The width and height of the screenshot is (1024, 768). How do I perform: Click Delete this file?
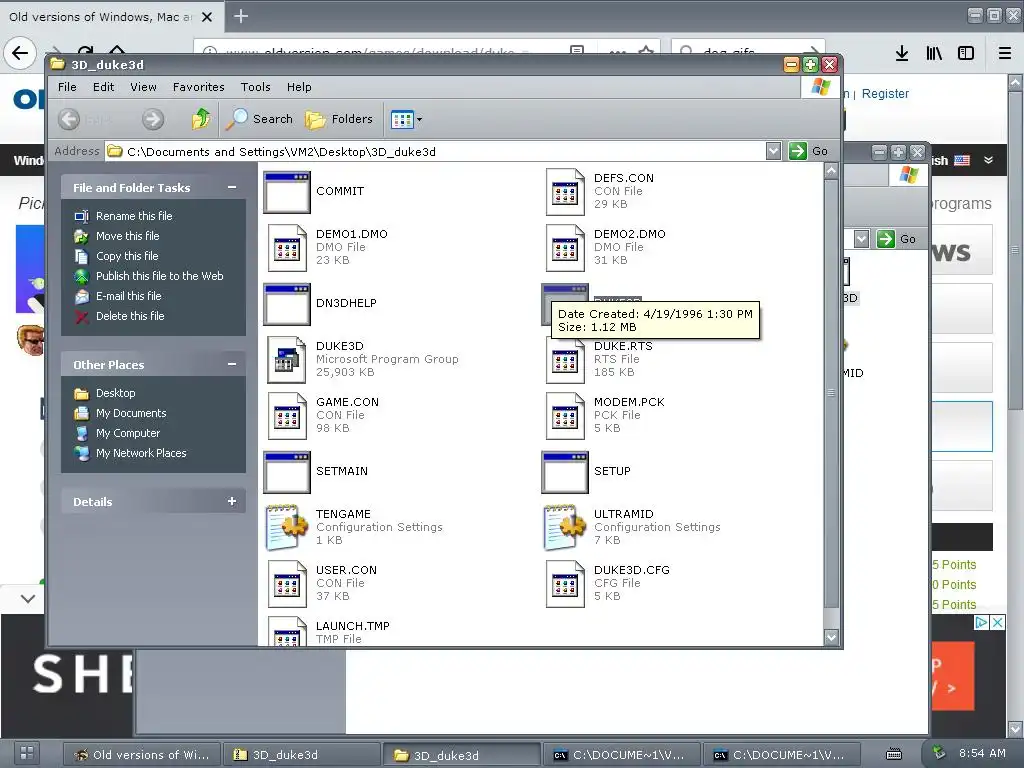pyautogui.click(x=130, y=316)
